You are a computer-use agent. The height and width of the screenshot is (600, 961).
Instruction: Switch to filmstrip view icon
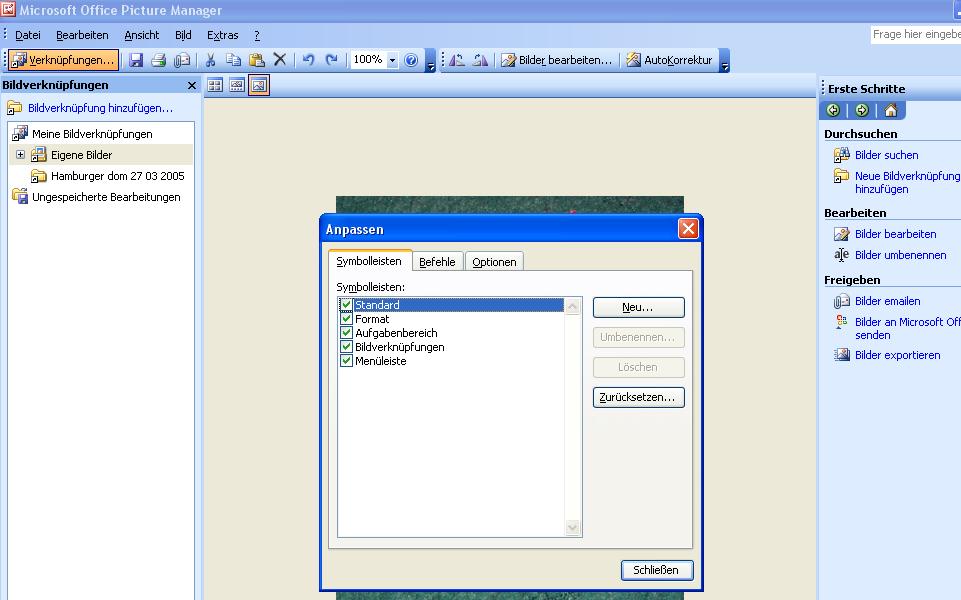click(237, 86)
